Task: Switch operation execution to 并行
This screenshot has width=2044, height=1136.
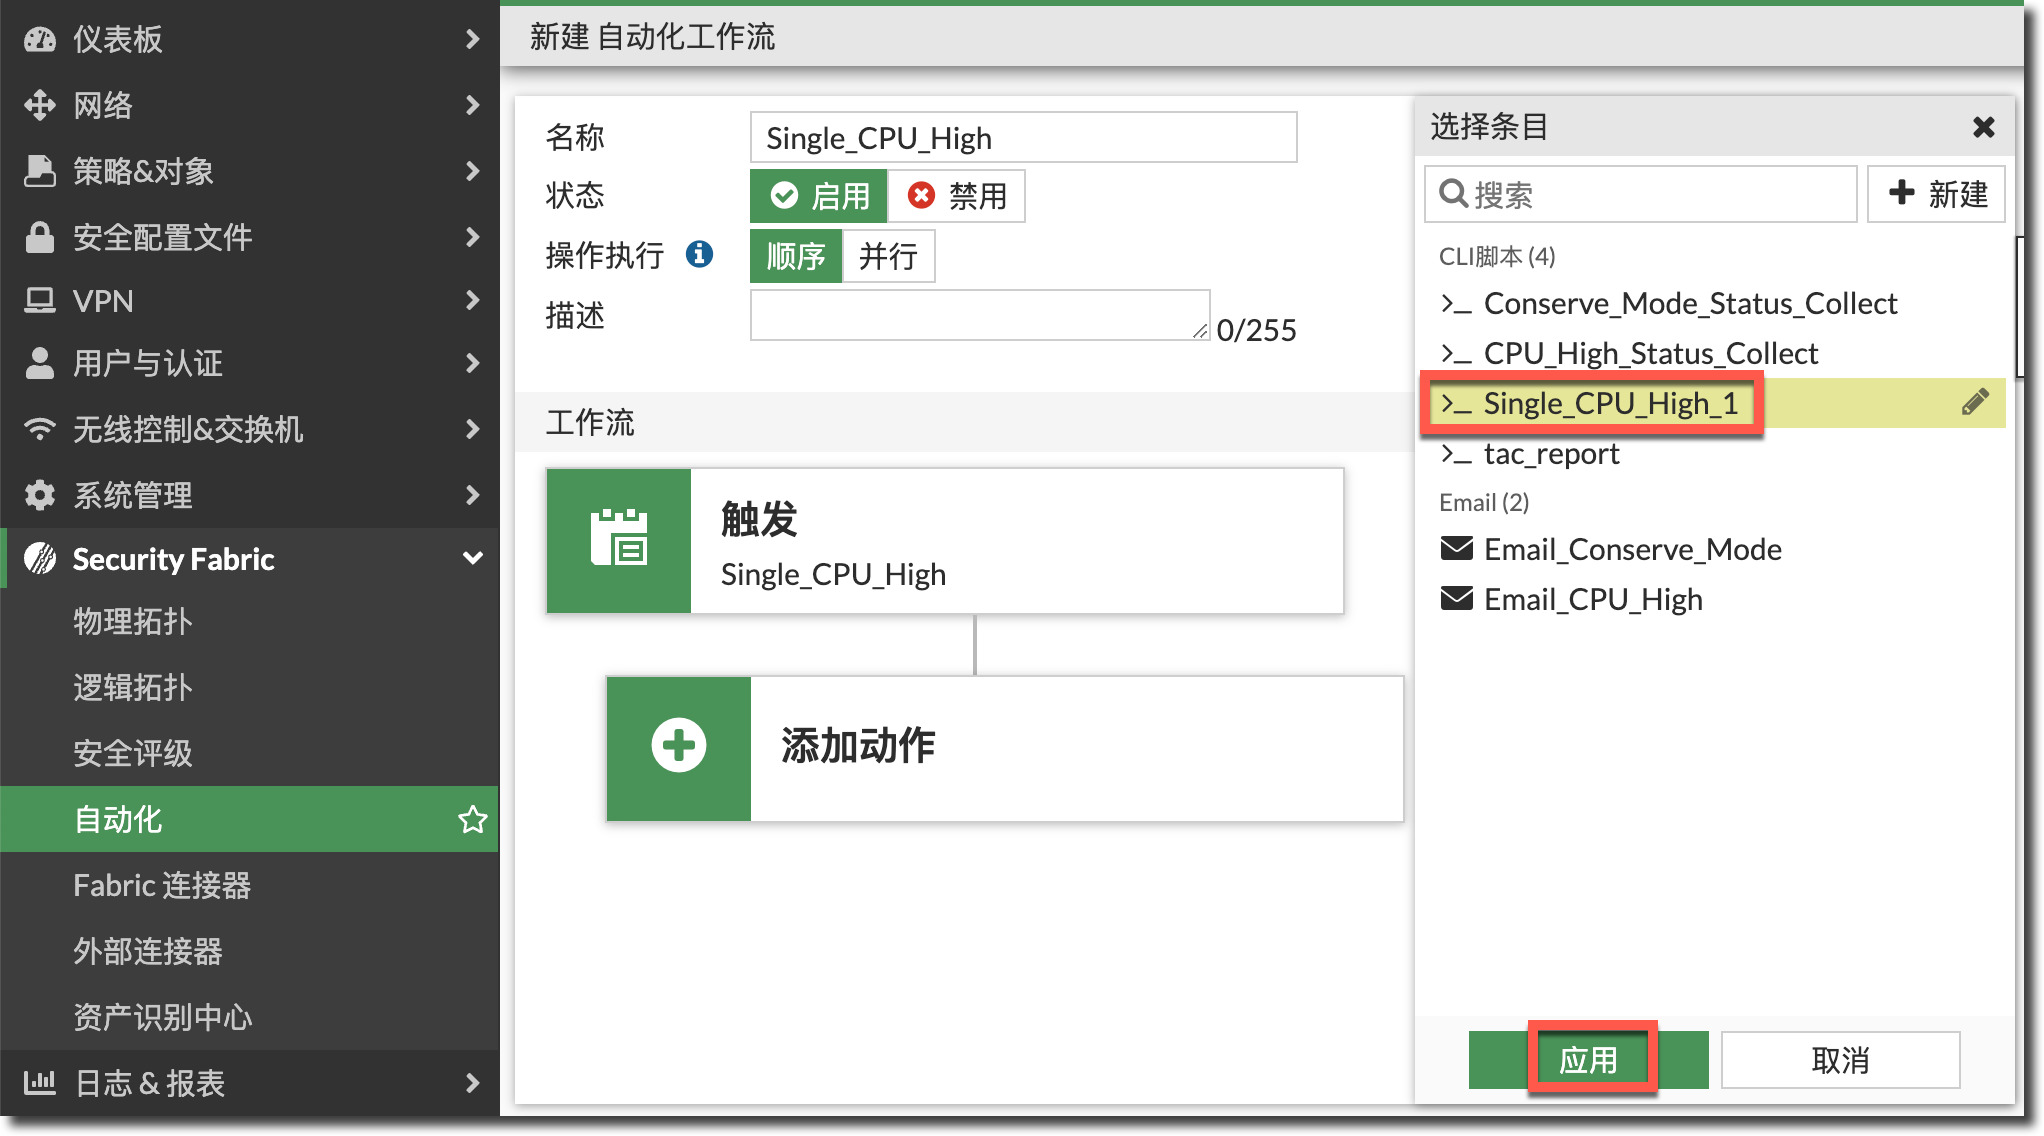Action: coord(888,256)
